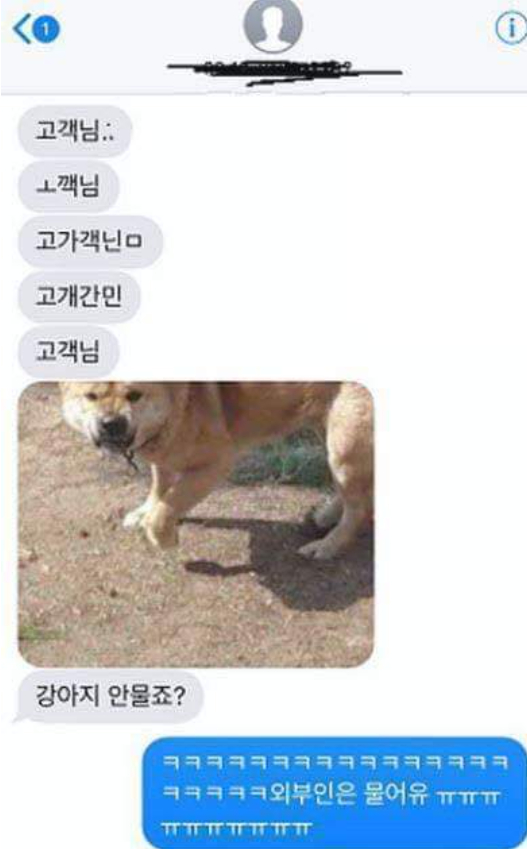
Task: Tap the green grass patch in photo
Action: click(284, 460)
